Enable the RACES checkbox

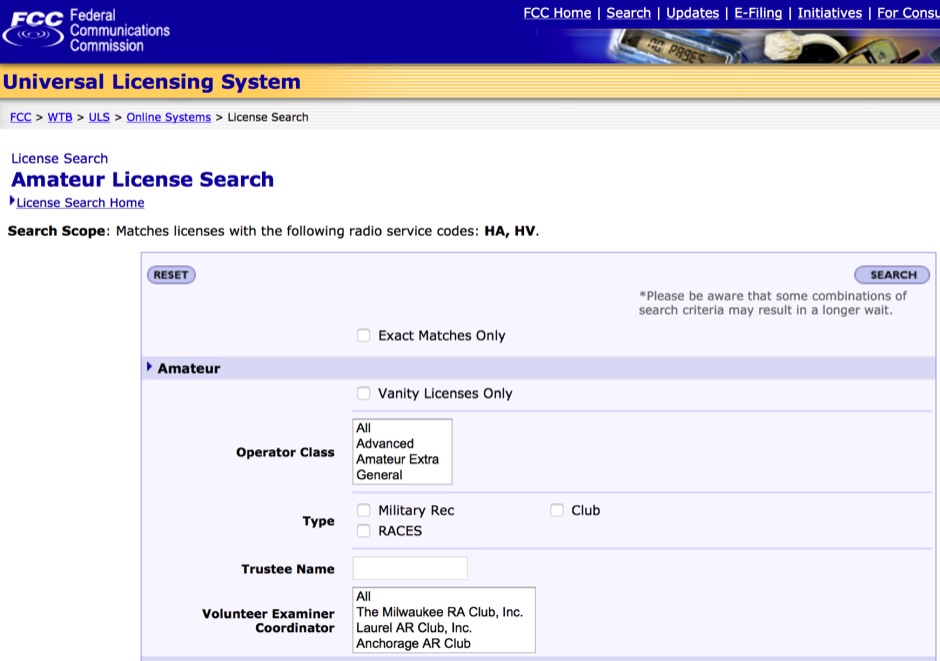(364, 531)
